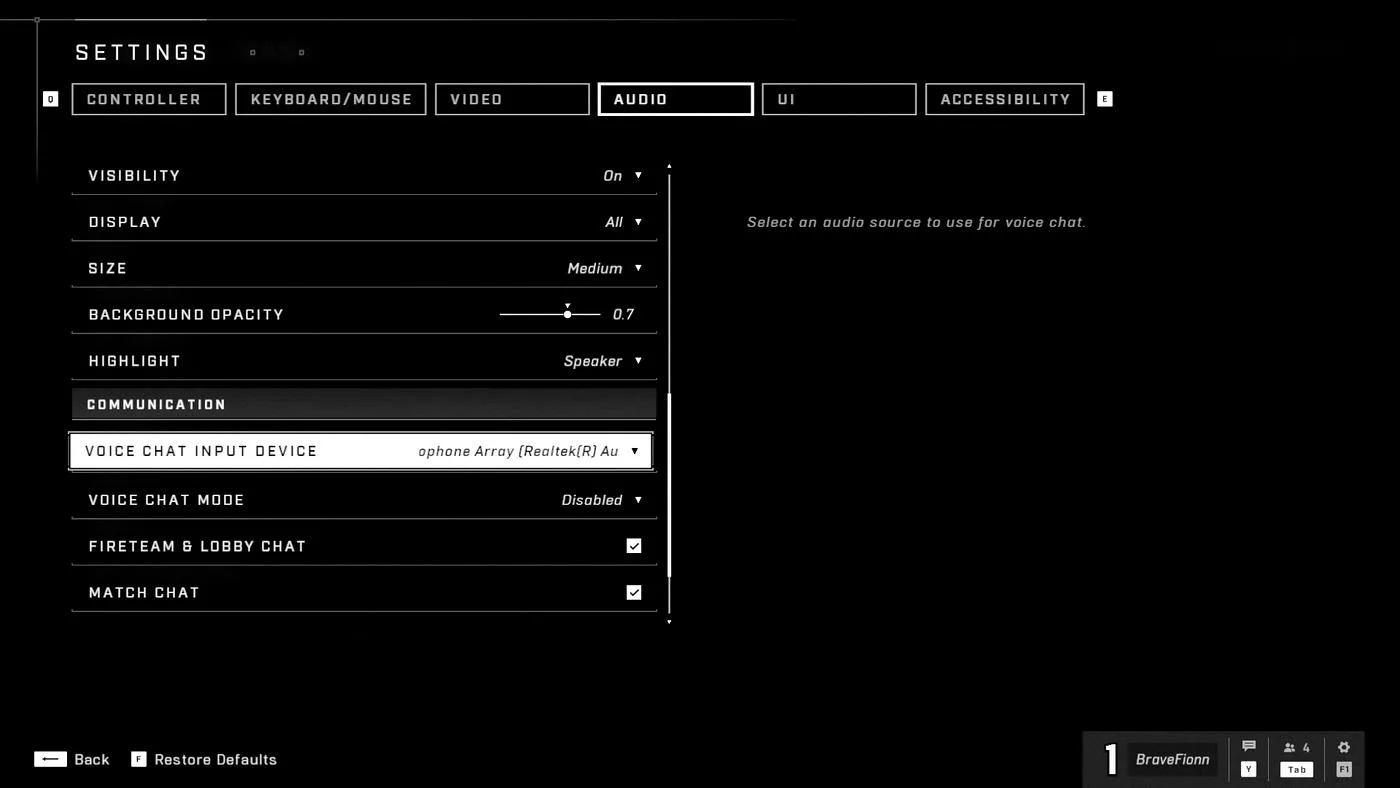
Task: Switch to the Controller tab
Action: (x=148, y=99)
